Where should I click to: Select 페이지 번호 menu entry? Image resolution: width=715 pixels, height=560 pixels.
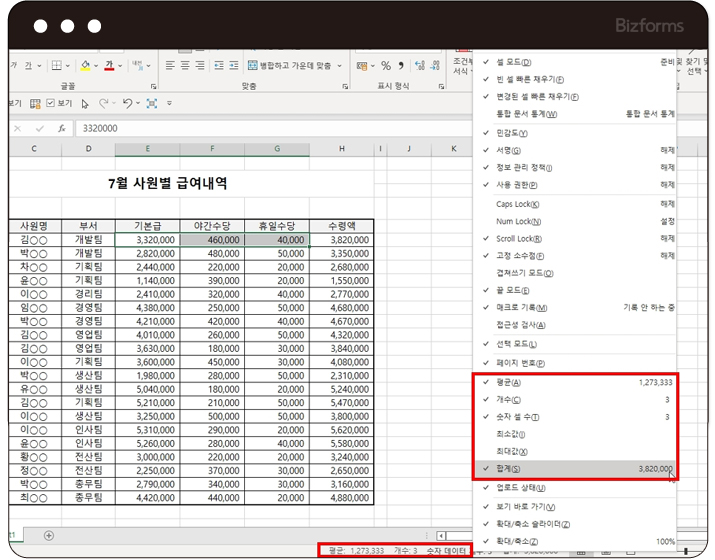[x=520, y=362]
